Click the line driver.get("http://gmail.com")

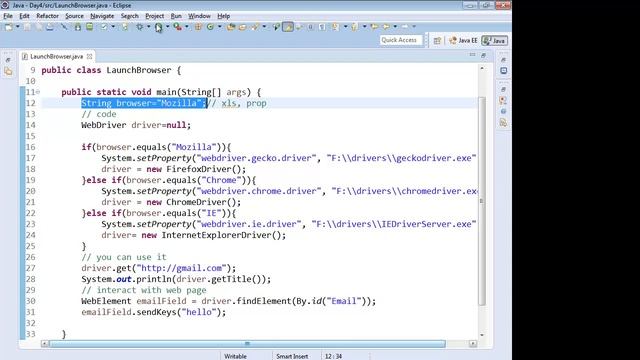pyautogui.click(x=159, y=268)
